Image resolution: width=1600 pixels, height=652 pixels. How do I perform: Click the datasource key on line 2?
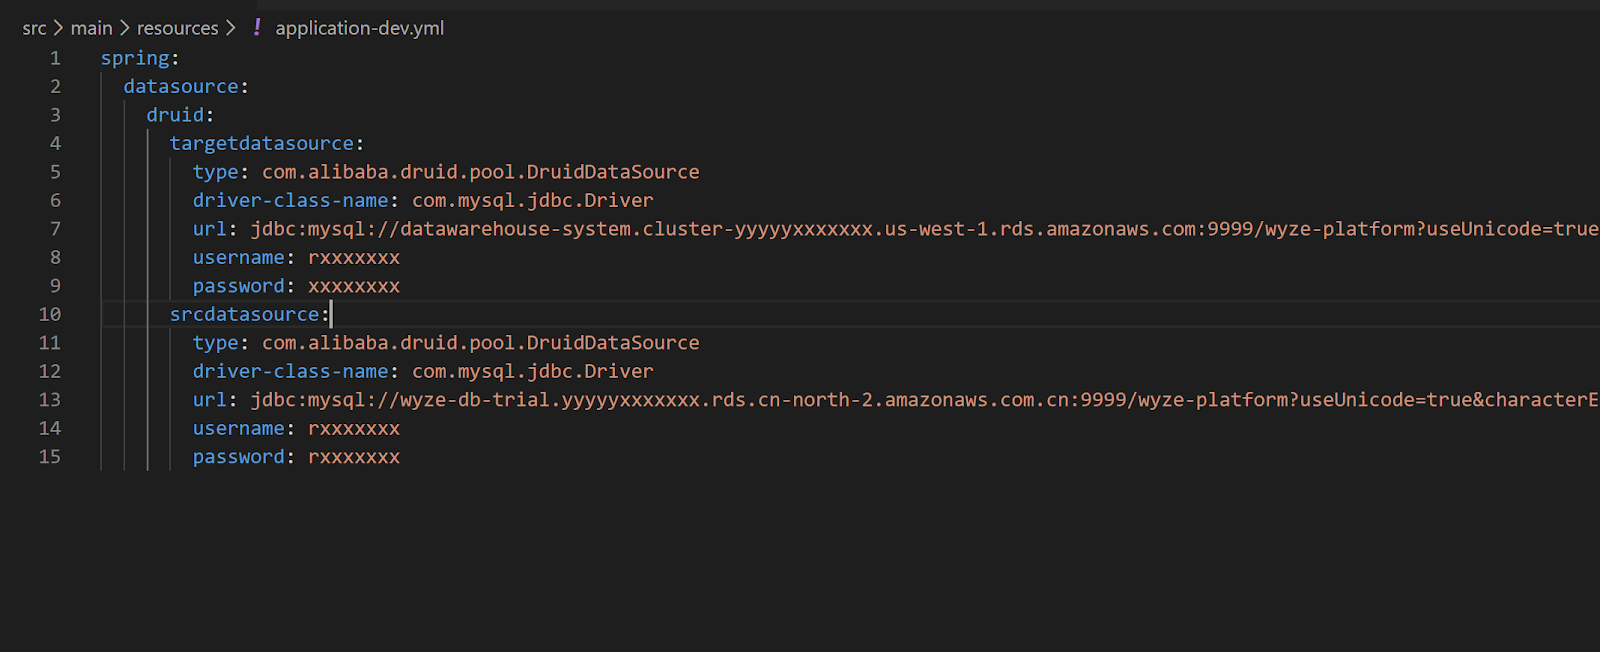181,86
